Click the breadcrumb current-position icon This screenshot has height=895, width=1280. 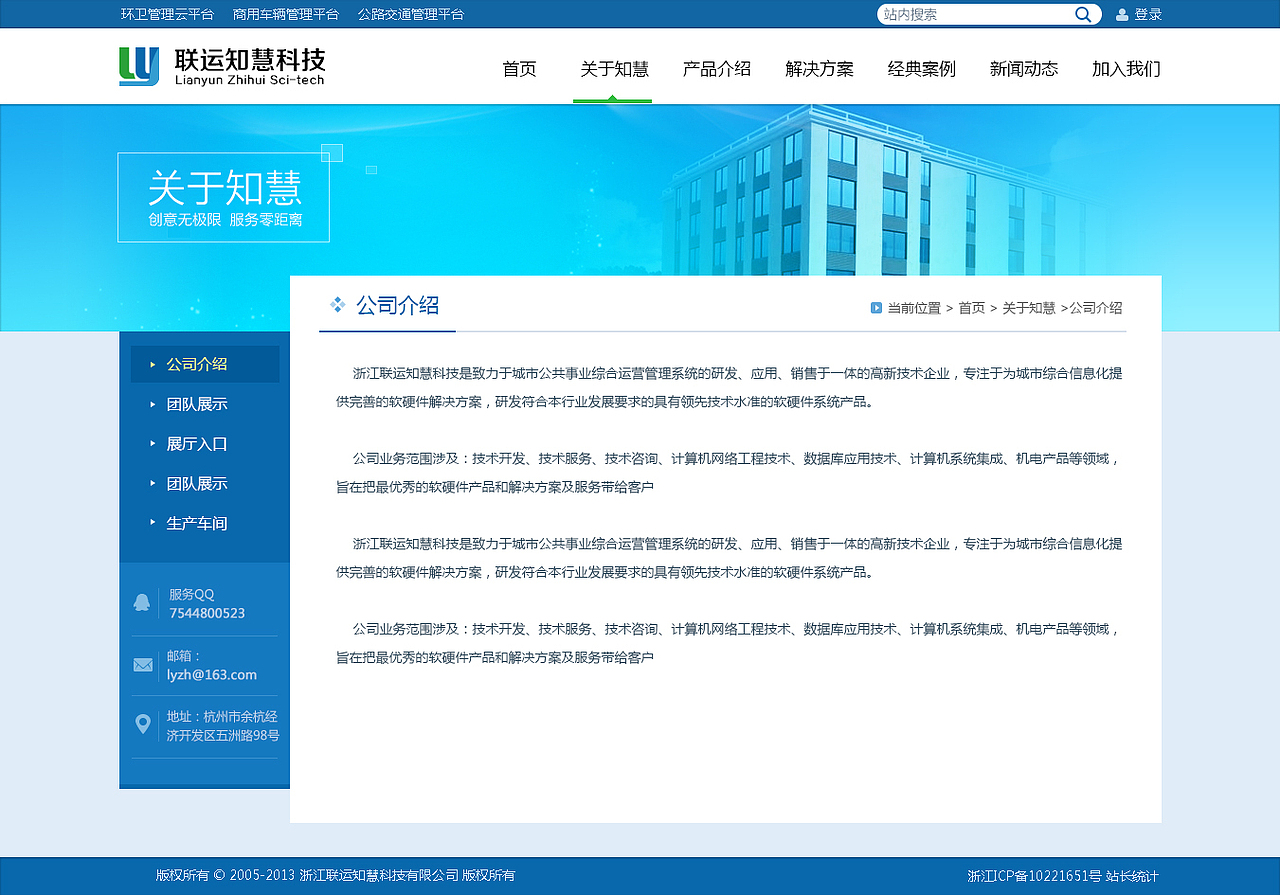876,308
